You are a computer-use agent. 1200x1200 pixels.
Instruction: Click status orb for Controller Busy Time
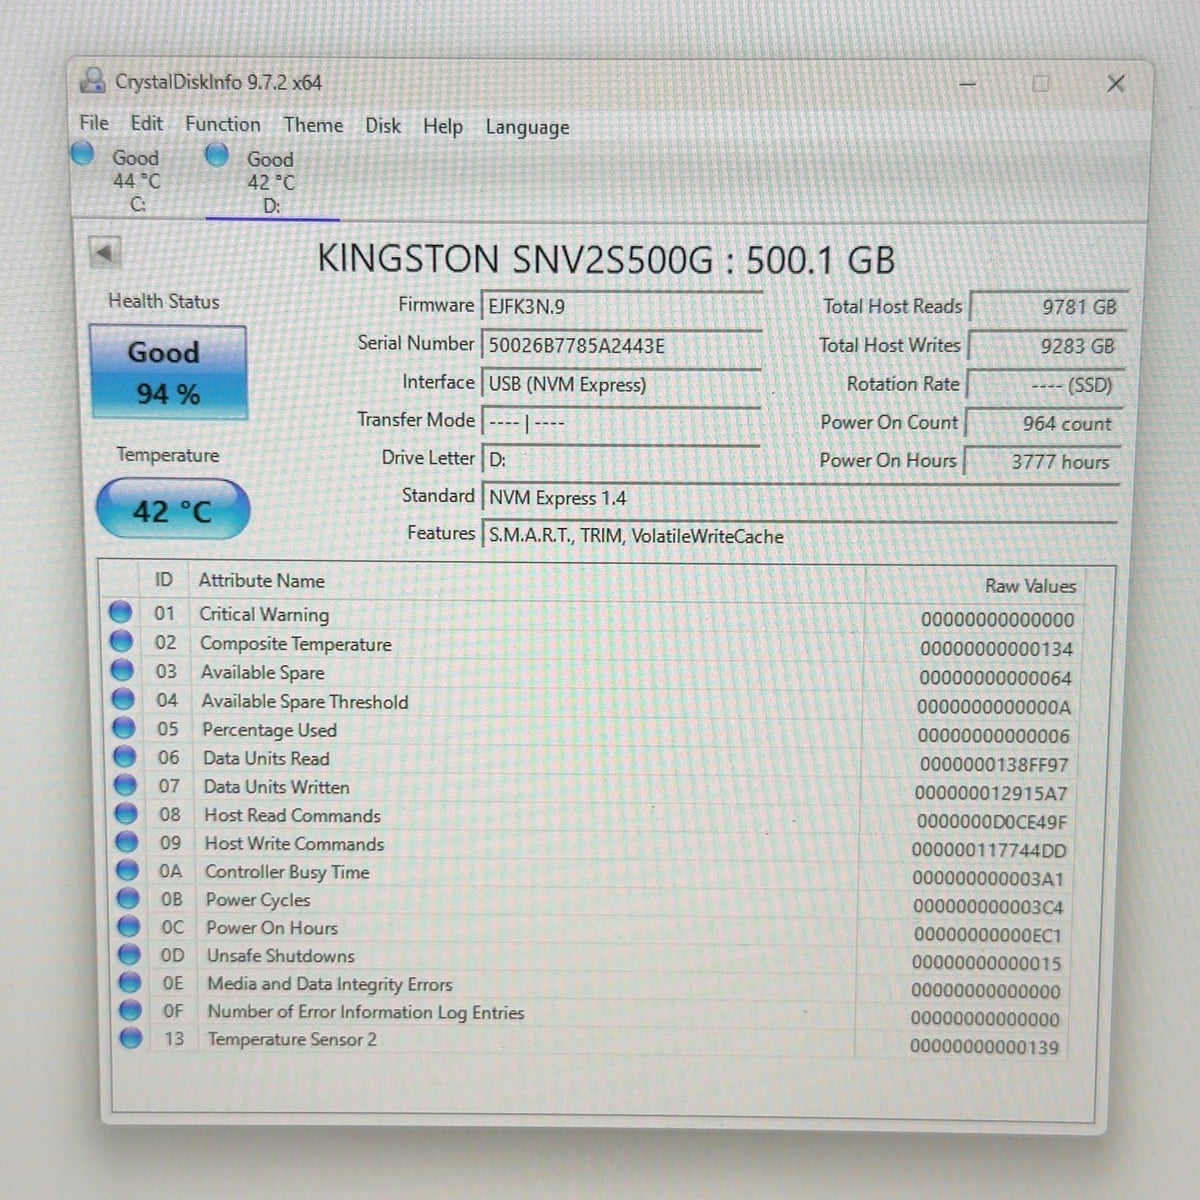click(x=128, y=870)
